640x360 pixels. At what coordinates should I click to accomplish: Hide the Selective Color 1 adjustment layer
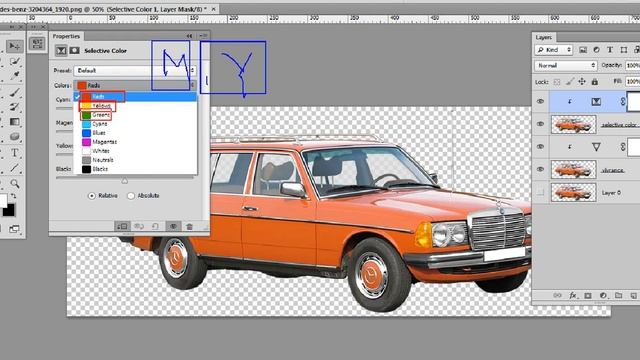tap(540, 101)
